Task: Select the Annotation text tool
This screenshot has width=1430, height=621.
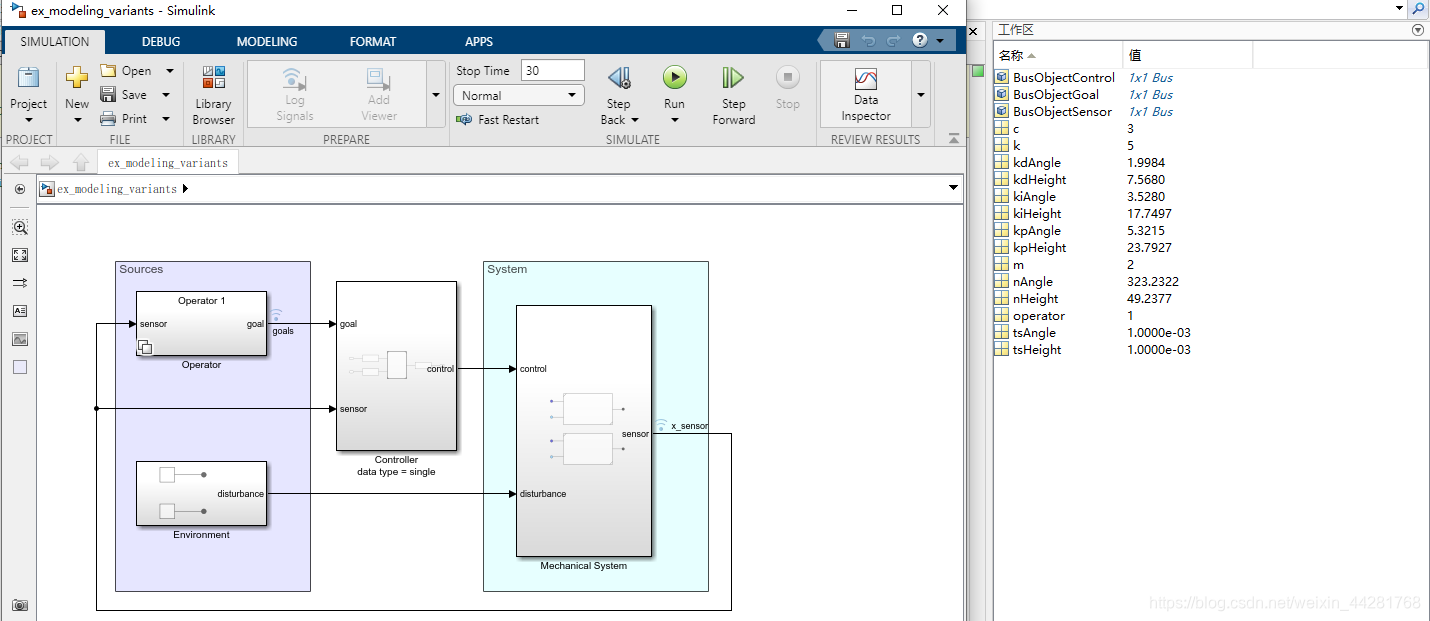Action: point(20,311)
